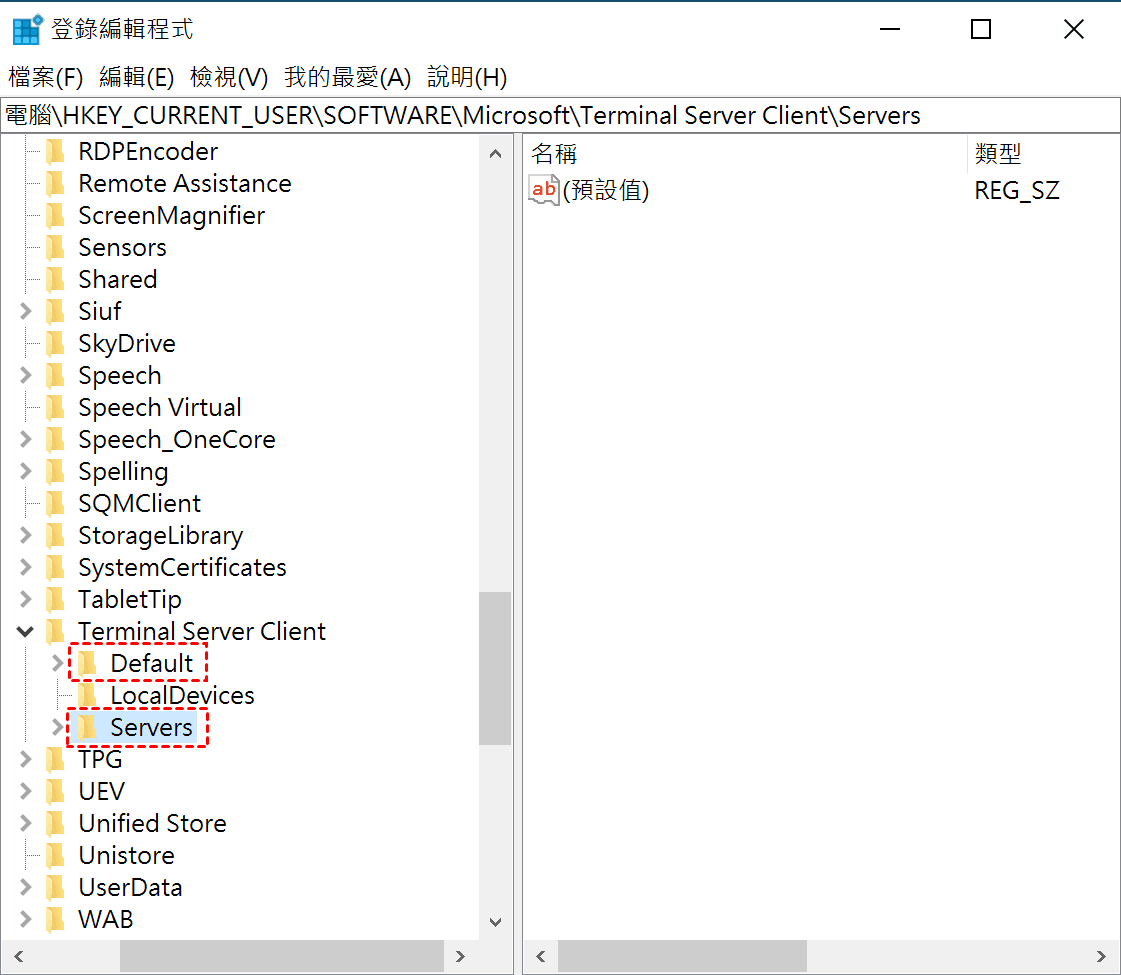Click the REG_SZ type cell

pos(1017,190)
